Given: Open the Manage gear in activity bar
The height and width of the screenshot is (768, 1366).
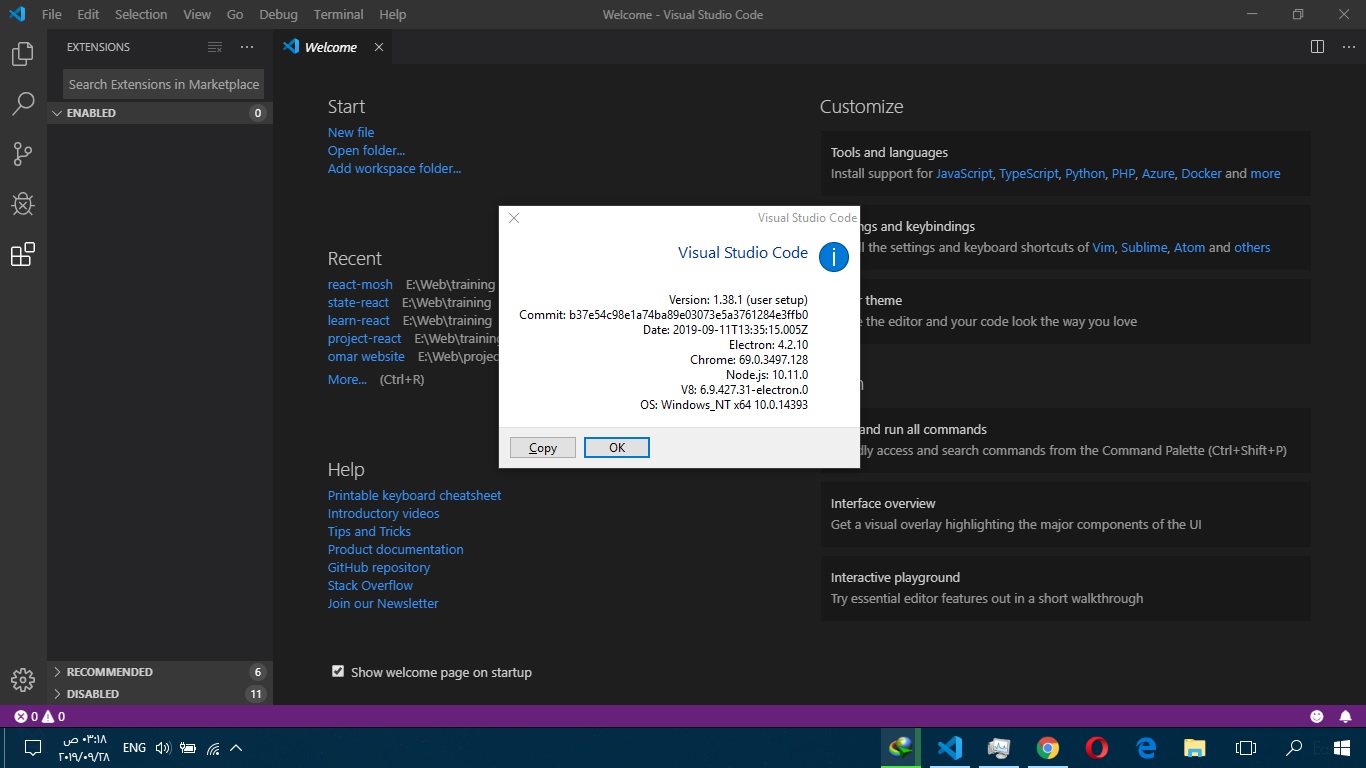Looking at the screenshot, I should click(x=23, y=680).
